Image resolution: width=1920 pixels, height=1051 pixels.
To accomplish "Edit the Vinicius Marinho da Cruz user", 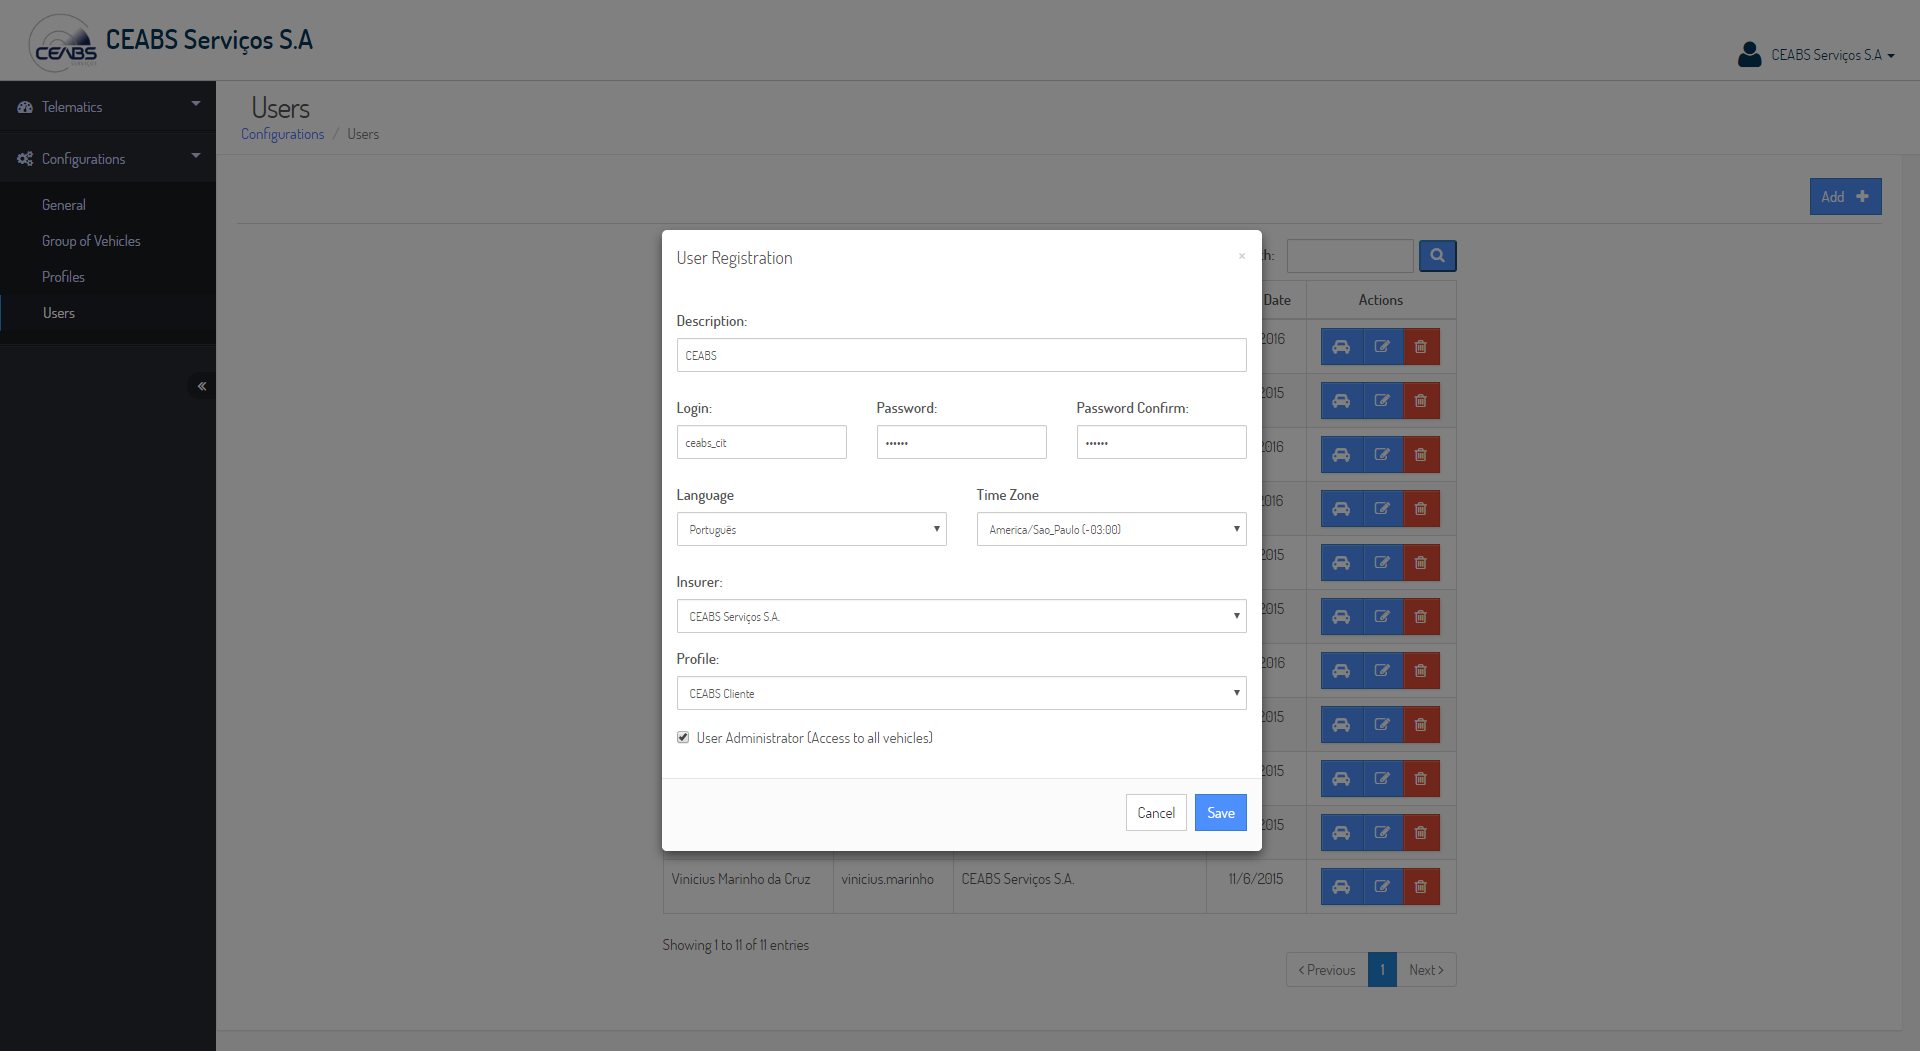I will click(1382, 887).
